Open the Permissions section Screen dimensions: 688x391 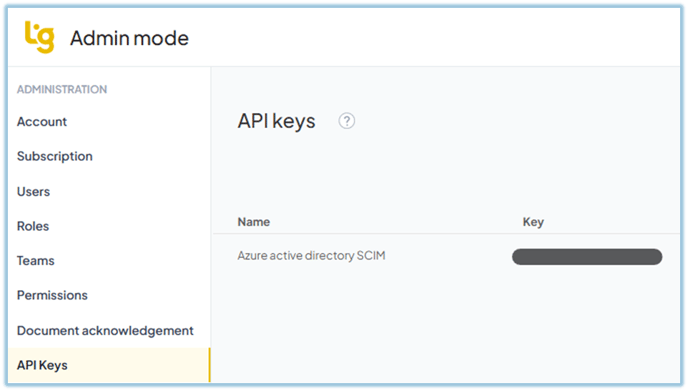(52, 295)
